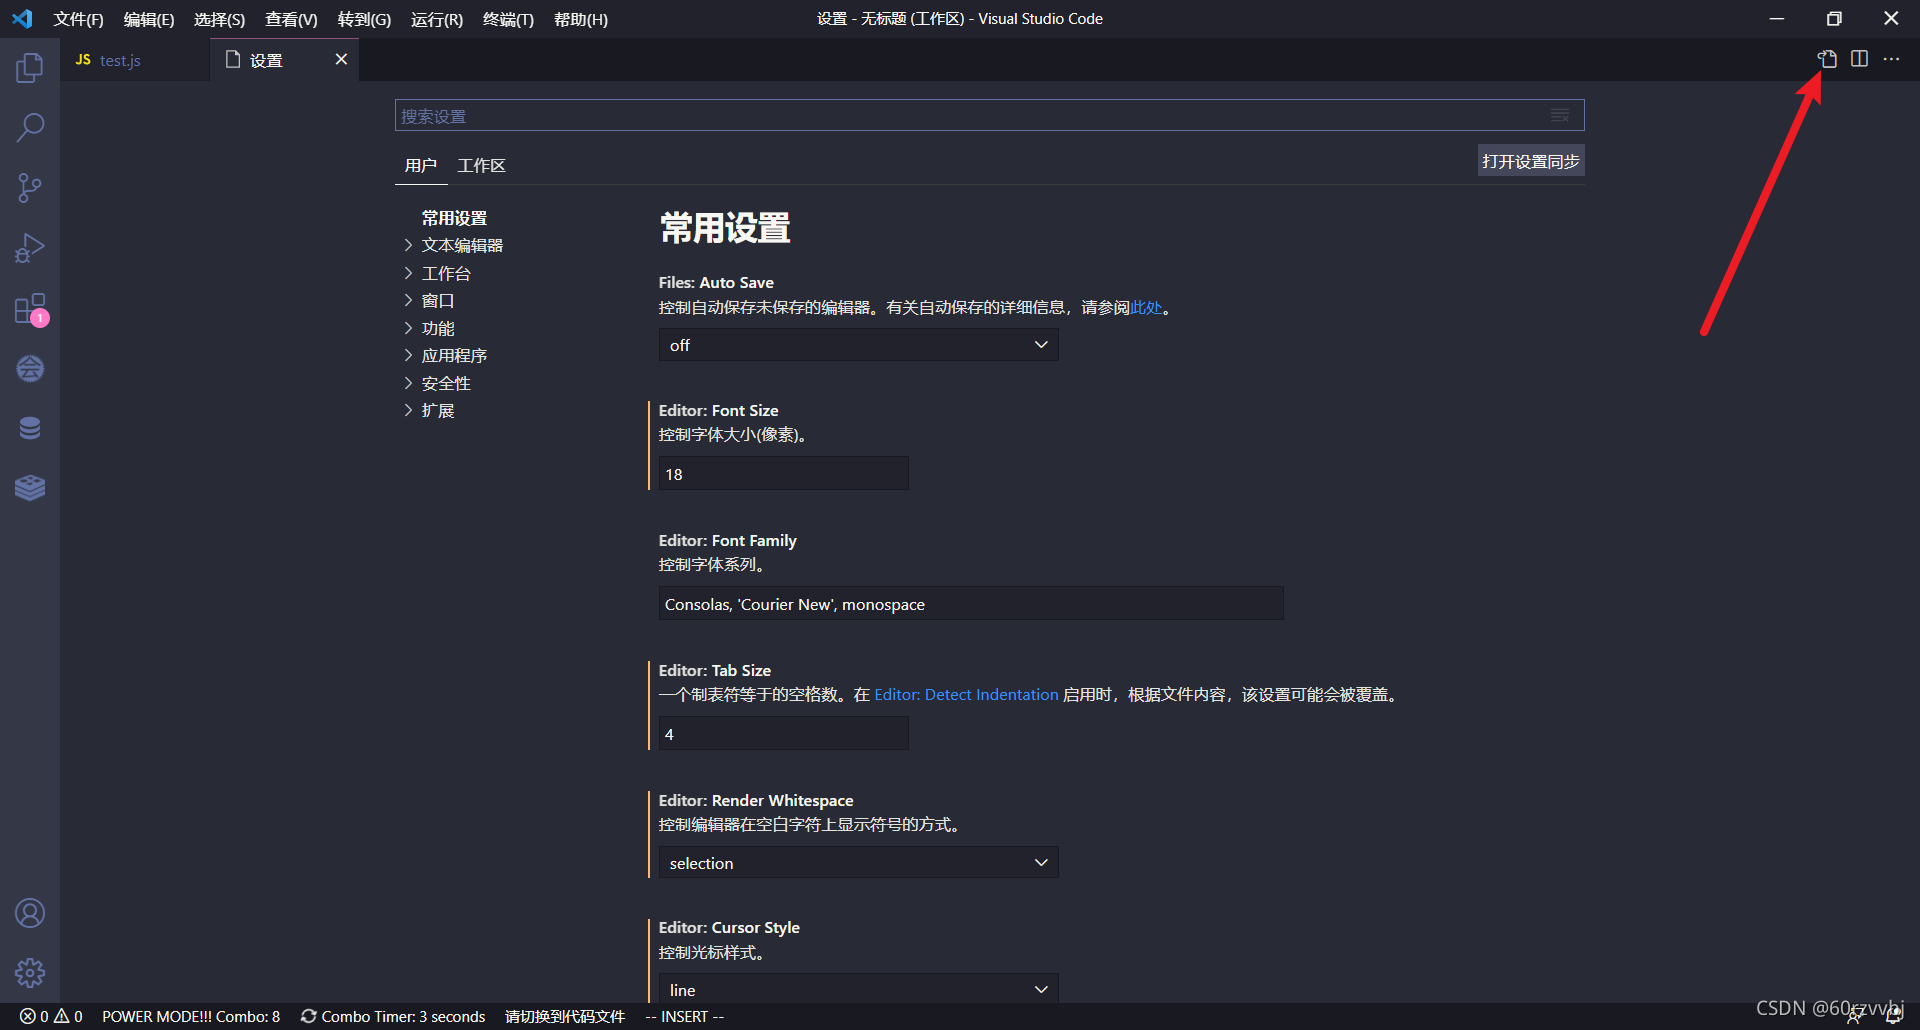Switch to the 工作区 settings tab
Screen dimensions: 1920x1030
coord(481,165)
